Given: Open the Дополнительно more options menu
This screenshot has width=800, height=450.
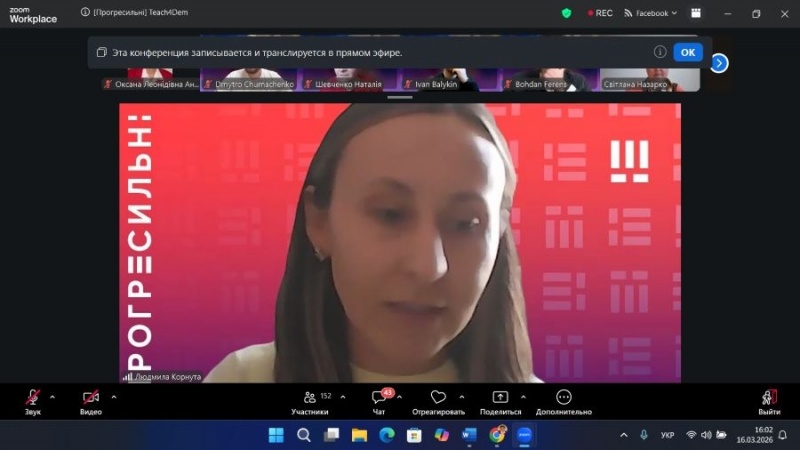Looking at the screenshot, I should point(563,397).
